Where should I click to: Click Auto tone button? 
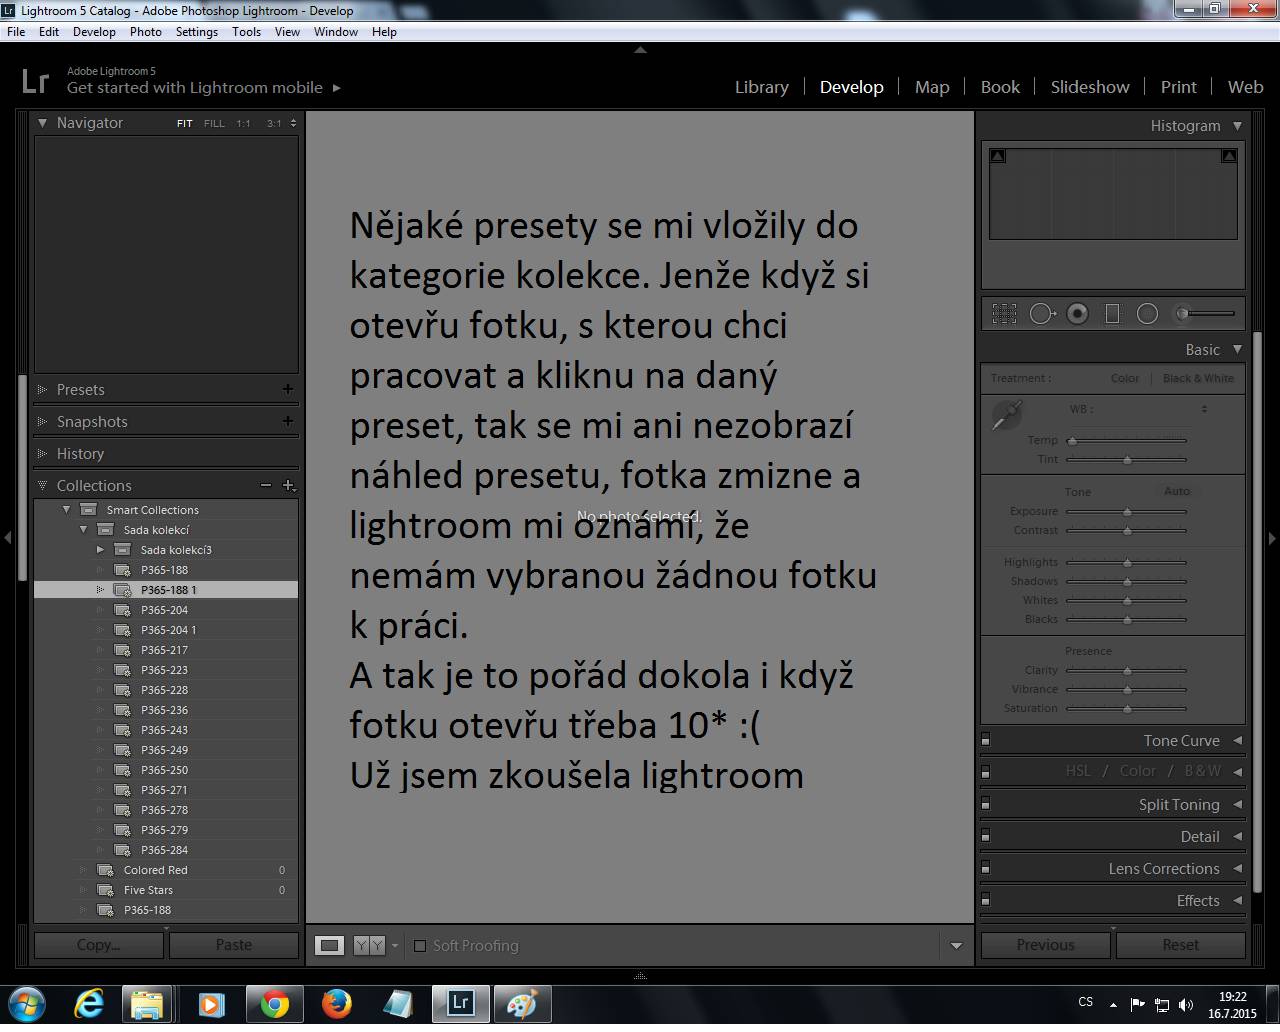1177,491
